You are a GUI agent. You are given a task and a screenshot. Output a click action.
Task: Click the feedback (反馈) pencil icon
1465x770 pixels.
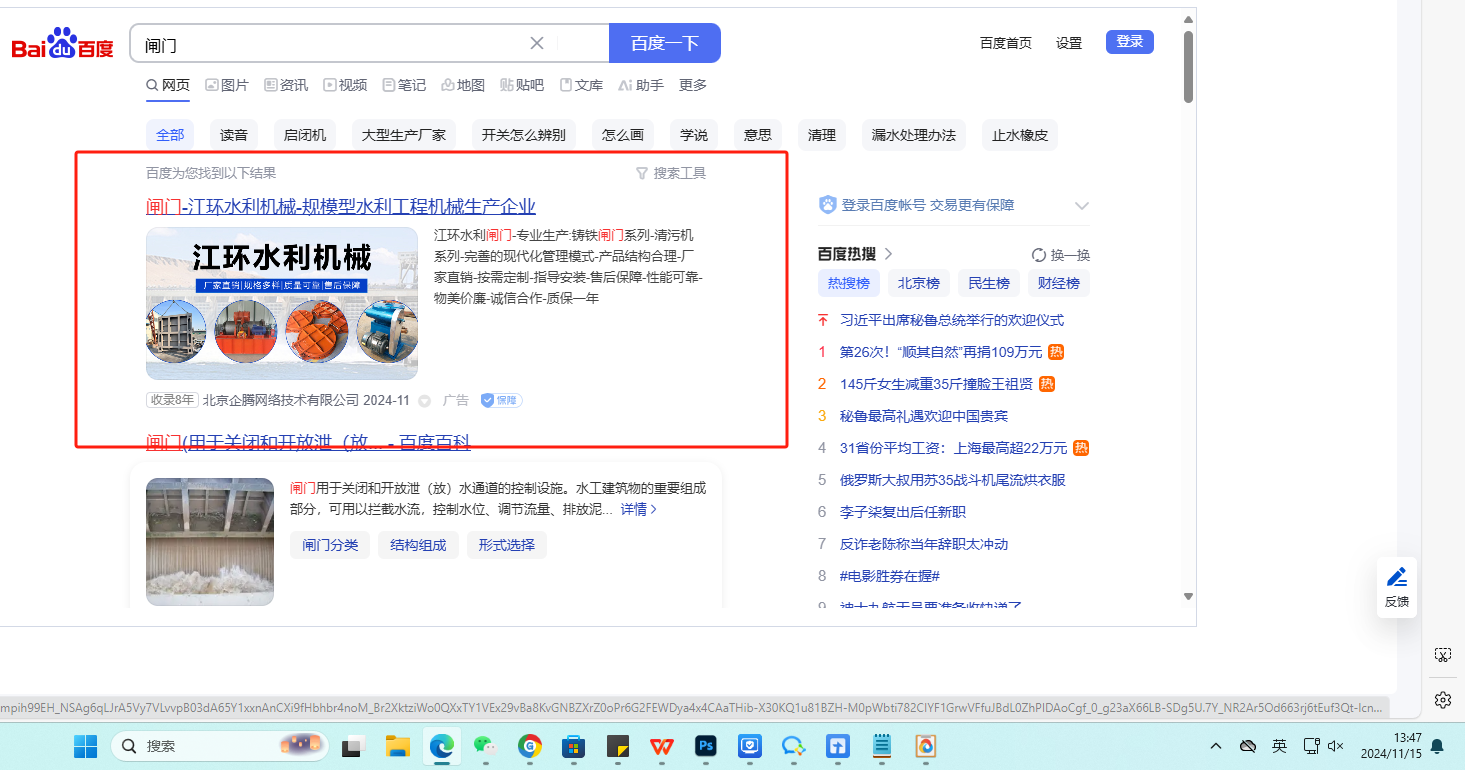[1397, 577]
